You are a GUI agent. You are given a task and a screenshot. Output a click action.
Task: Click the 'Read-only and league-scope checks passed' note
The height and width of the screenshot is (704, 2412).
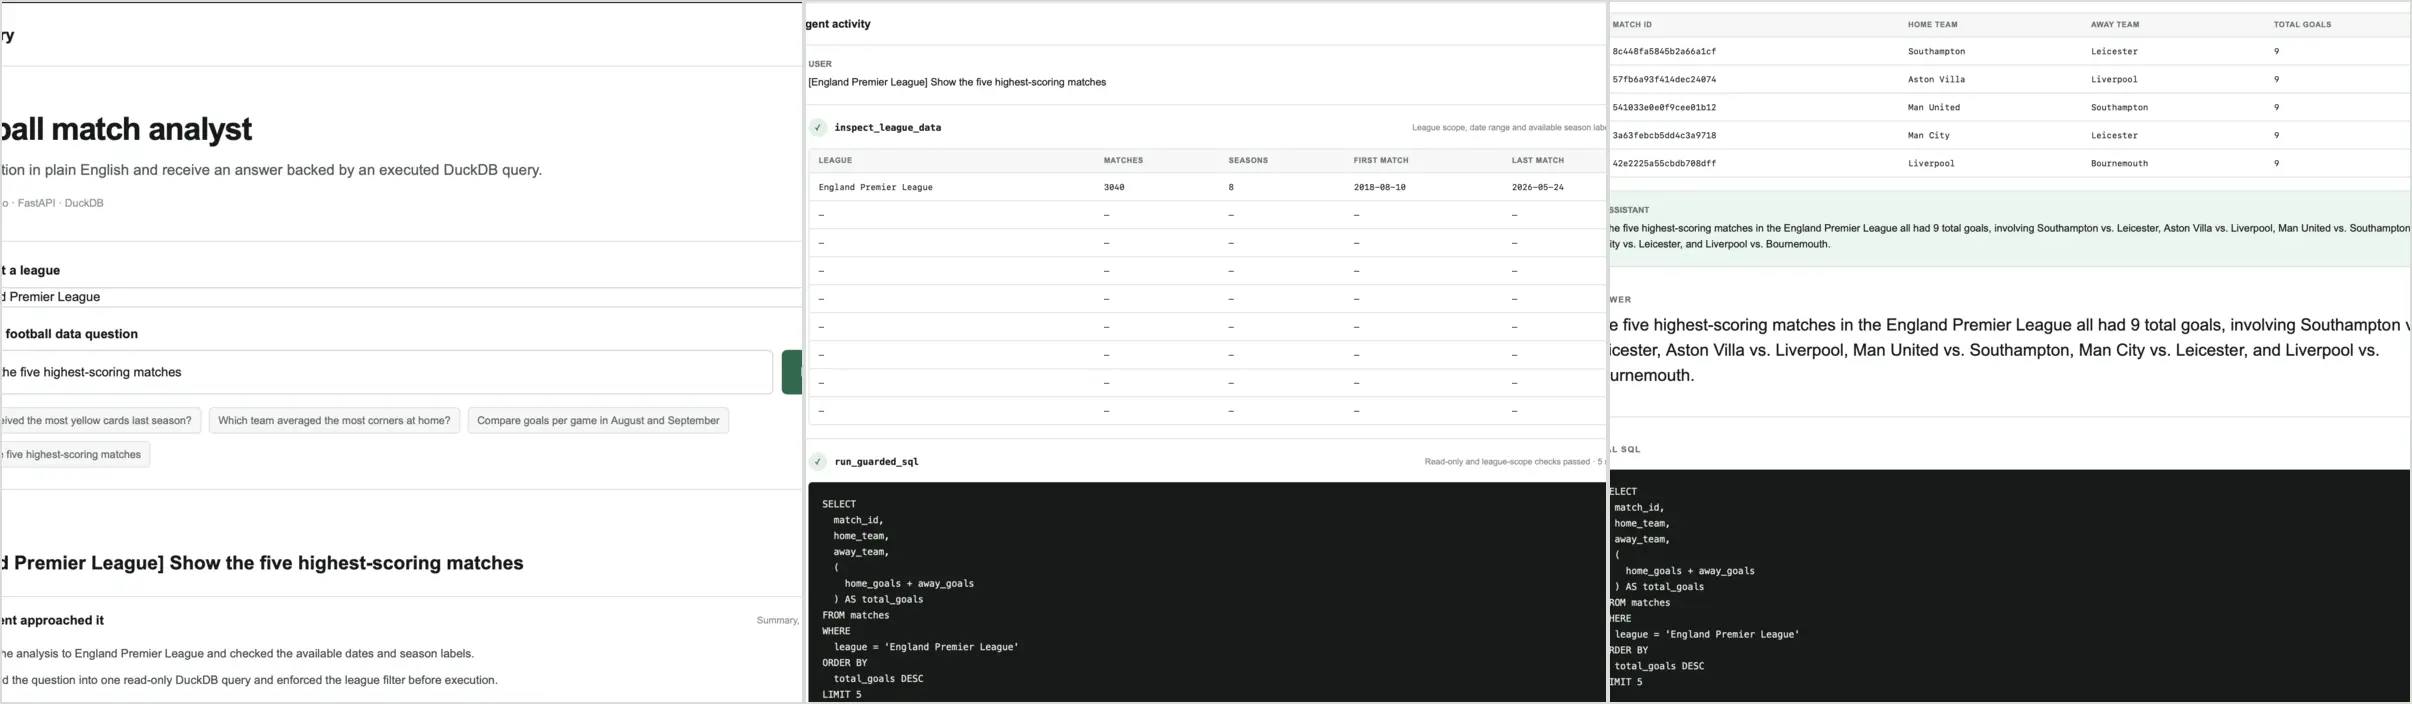(x=1507, y=462)
